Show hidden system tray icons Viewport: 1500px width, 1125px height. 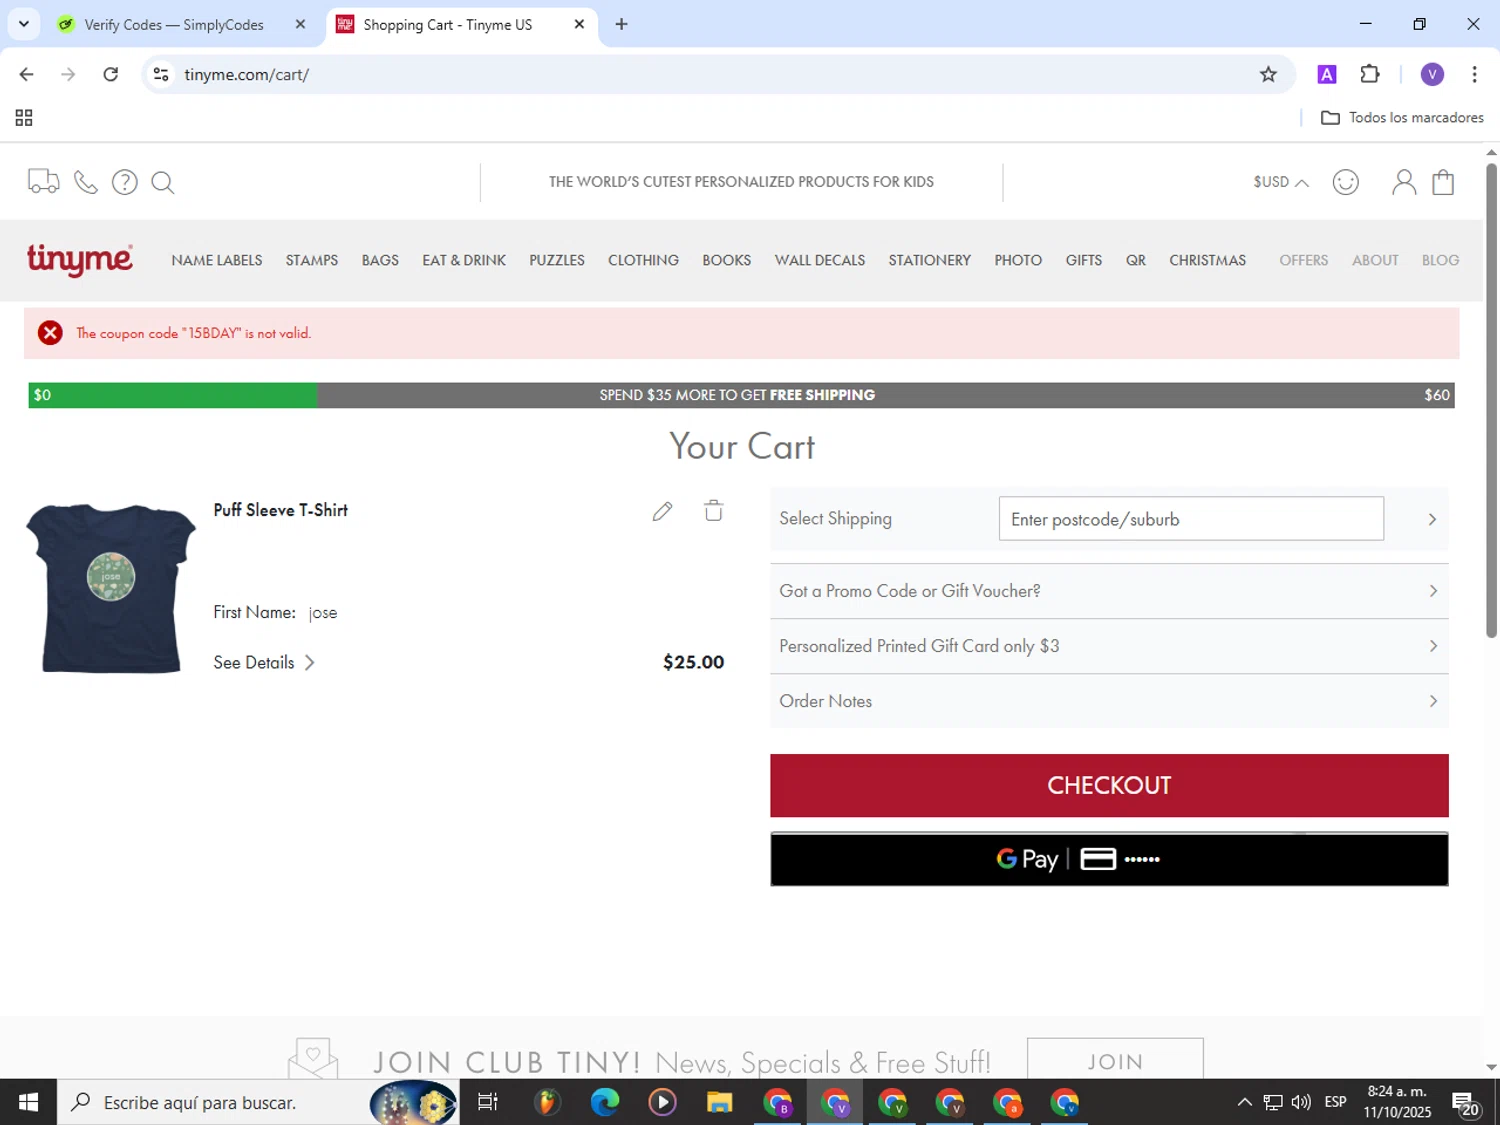(1244, 1102)
